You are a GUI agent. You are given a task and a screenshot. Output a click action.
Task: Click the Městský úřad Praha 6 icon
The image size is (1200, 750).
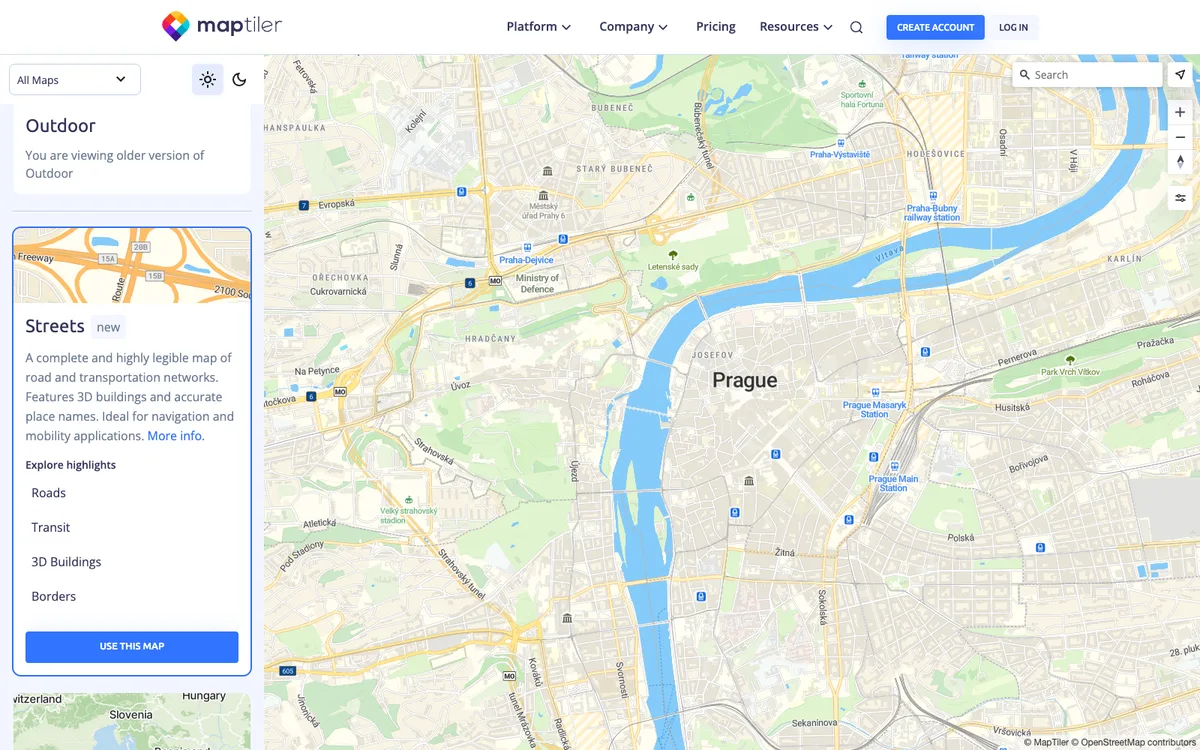tap(544, 195)
